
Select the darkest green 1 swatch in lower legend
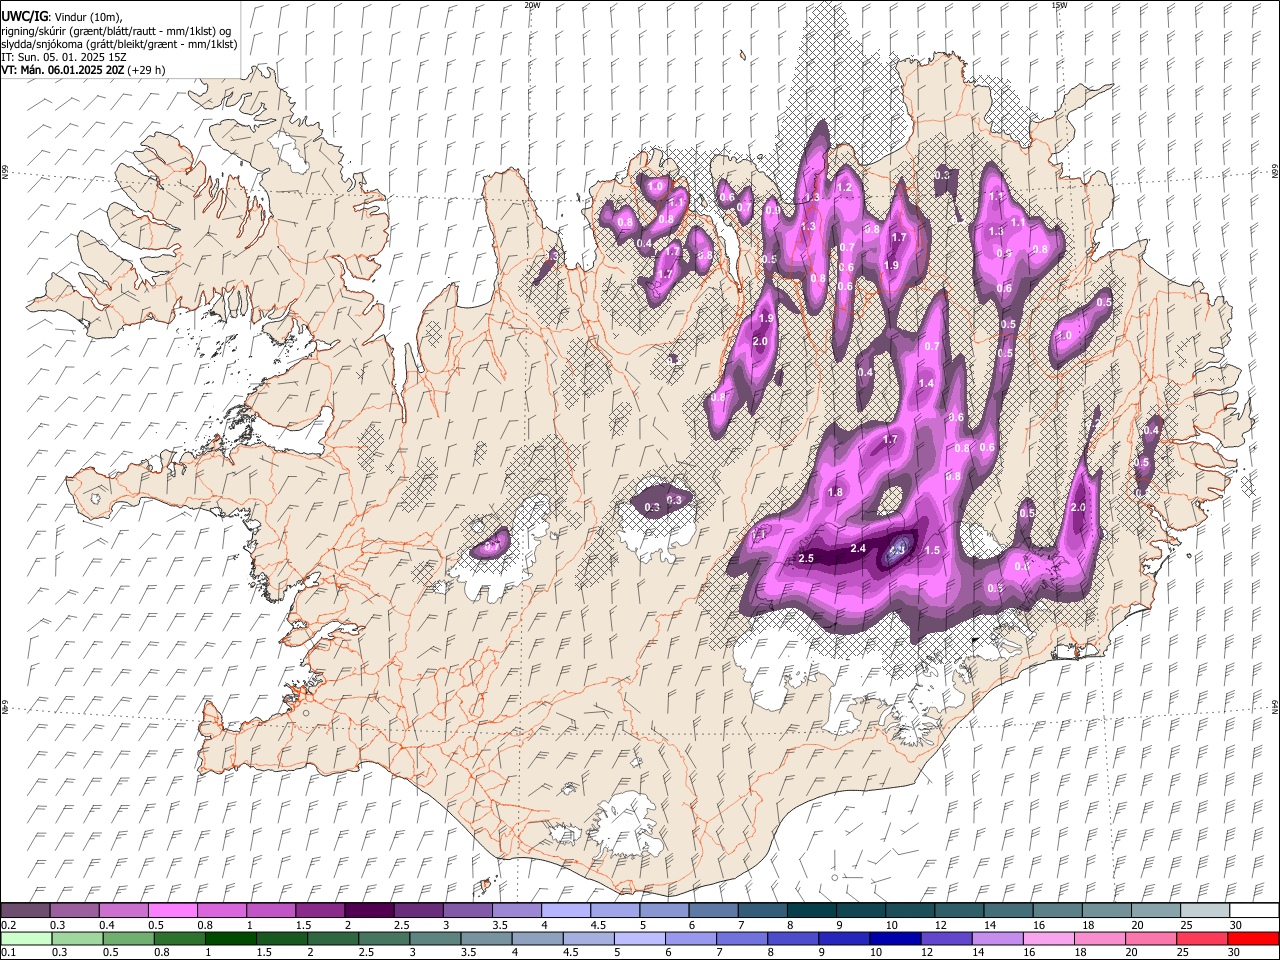[x=230, y=938]
